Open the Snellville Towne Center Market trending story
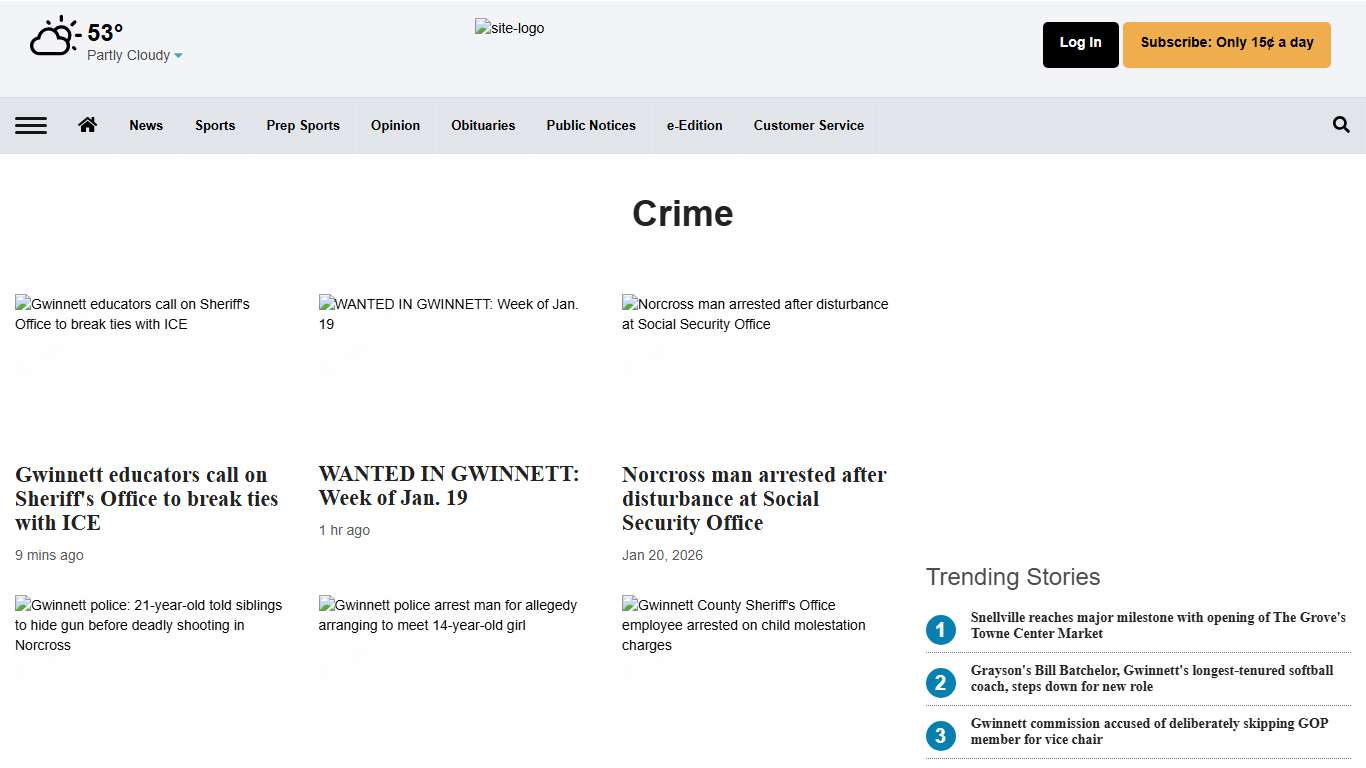Image resolution: width=1366 pixels, height=768 pixels. tap(1157, 625)
